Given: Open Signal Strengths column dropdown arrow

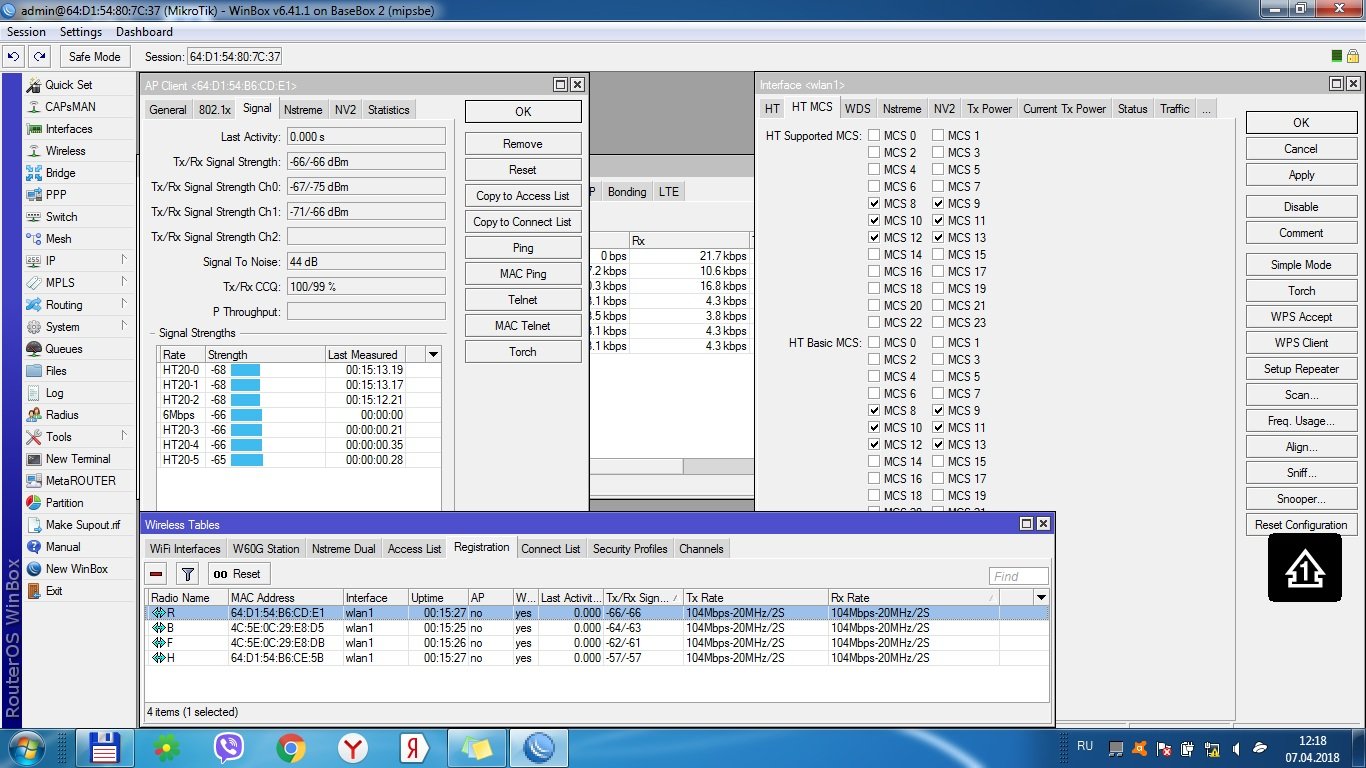Looking at the screenshot, I should [433, 355].
